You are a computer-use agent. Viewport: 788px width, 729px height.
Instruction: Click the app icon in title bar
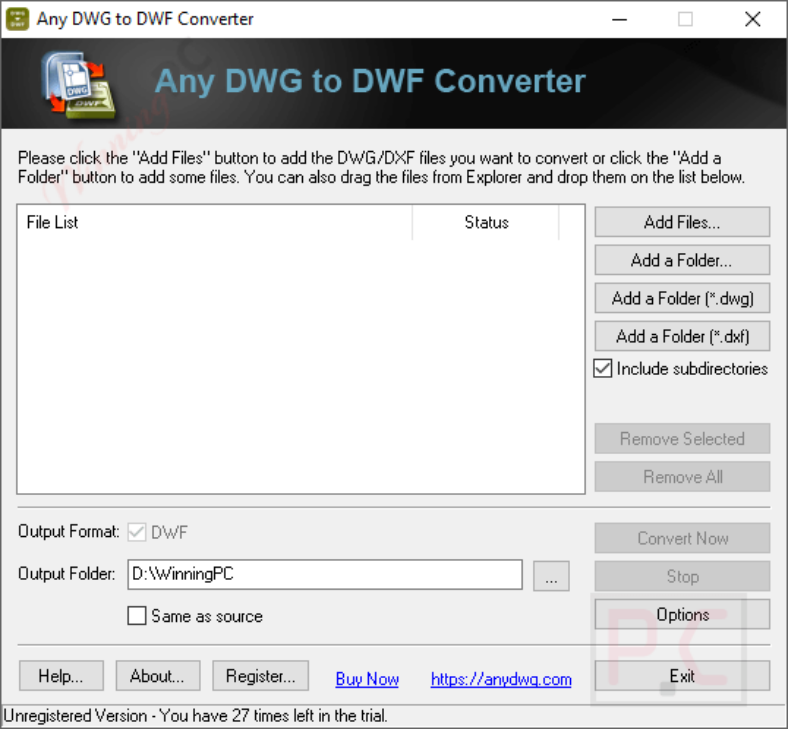click(x=17, y=19)
